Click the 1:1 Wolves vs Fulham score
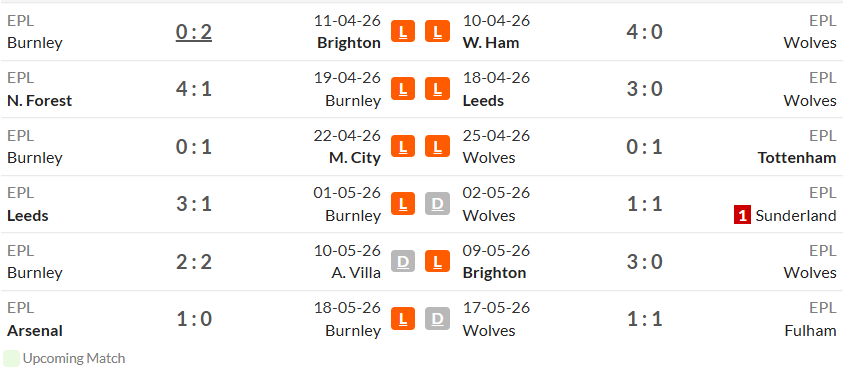 pos(644,319)
